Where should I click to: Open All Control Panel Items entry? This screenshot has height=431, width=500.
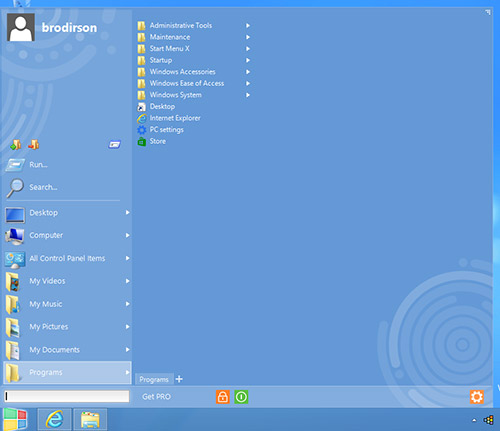(x=67, y=258)
